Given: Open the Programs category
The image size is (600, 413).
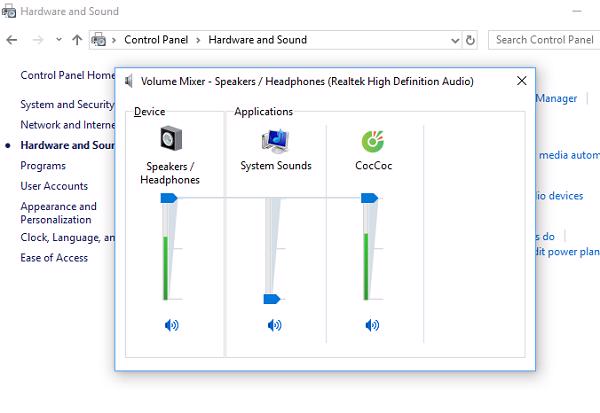Looking at the screenshot, I should tap(43, 166).
